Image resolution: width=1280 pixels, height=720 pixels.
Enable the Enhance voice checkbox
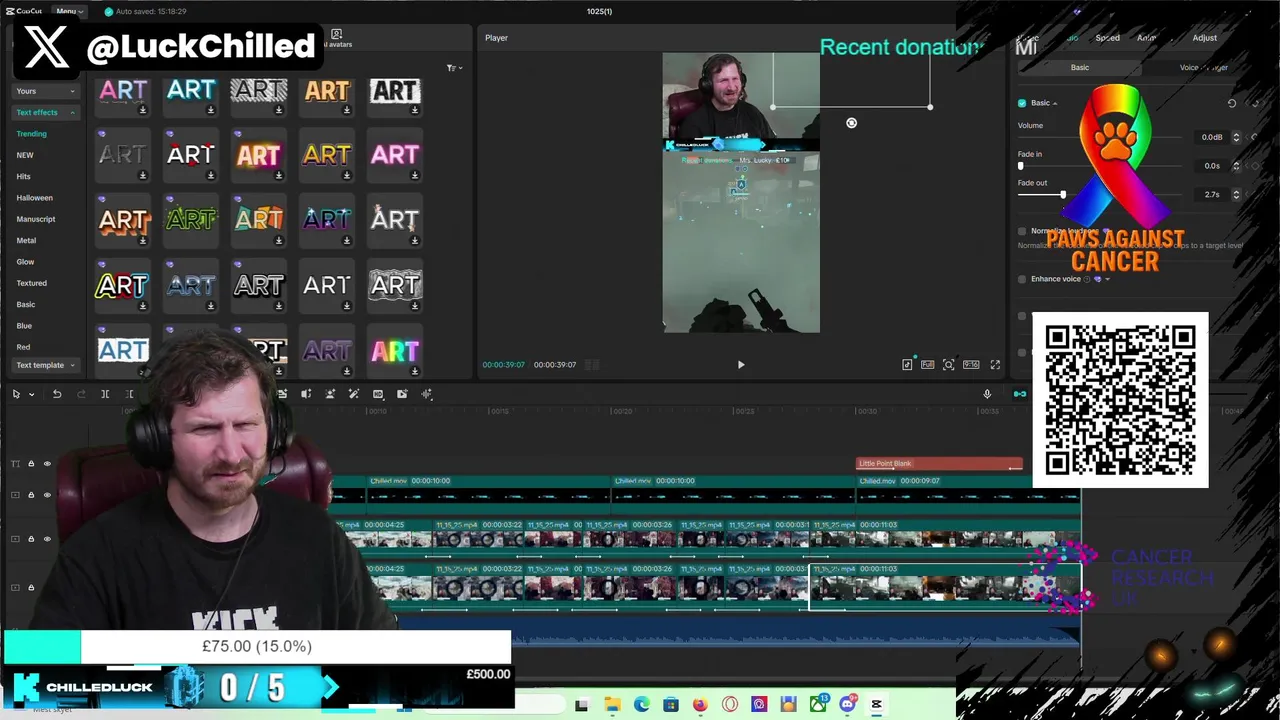1022,279
